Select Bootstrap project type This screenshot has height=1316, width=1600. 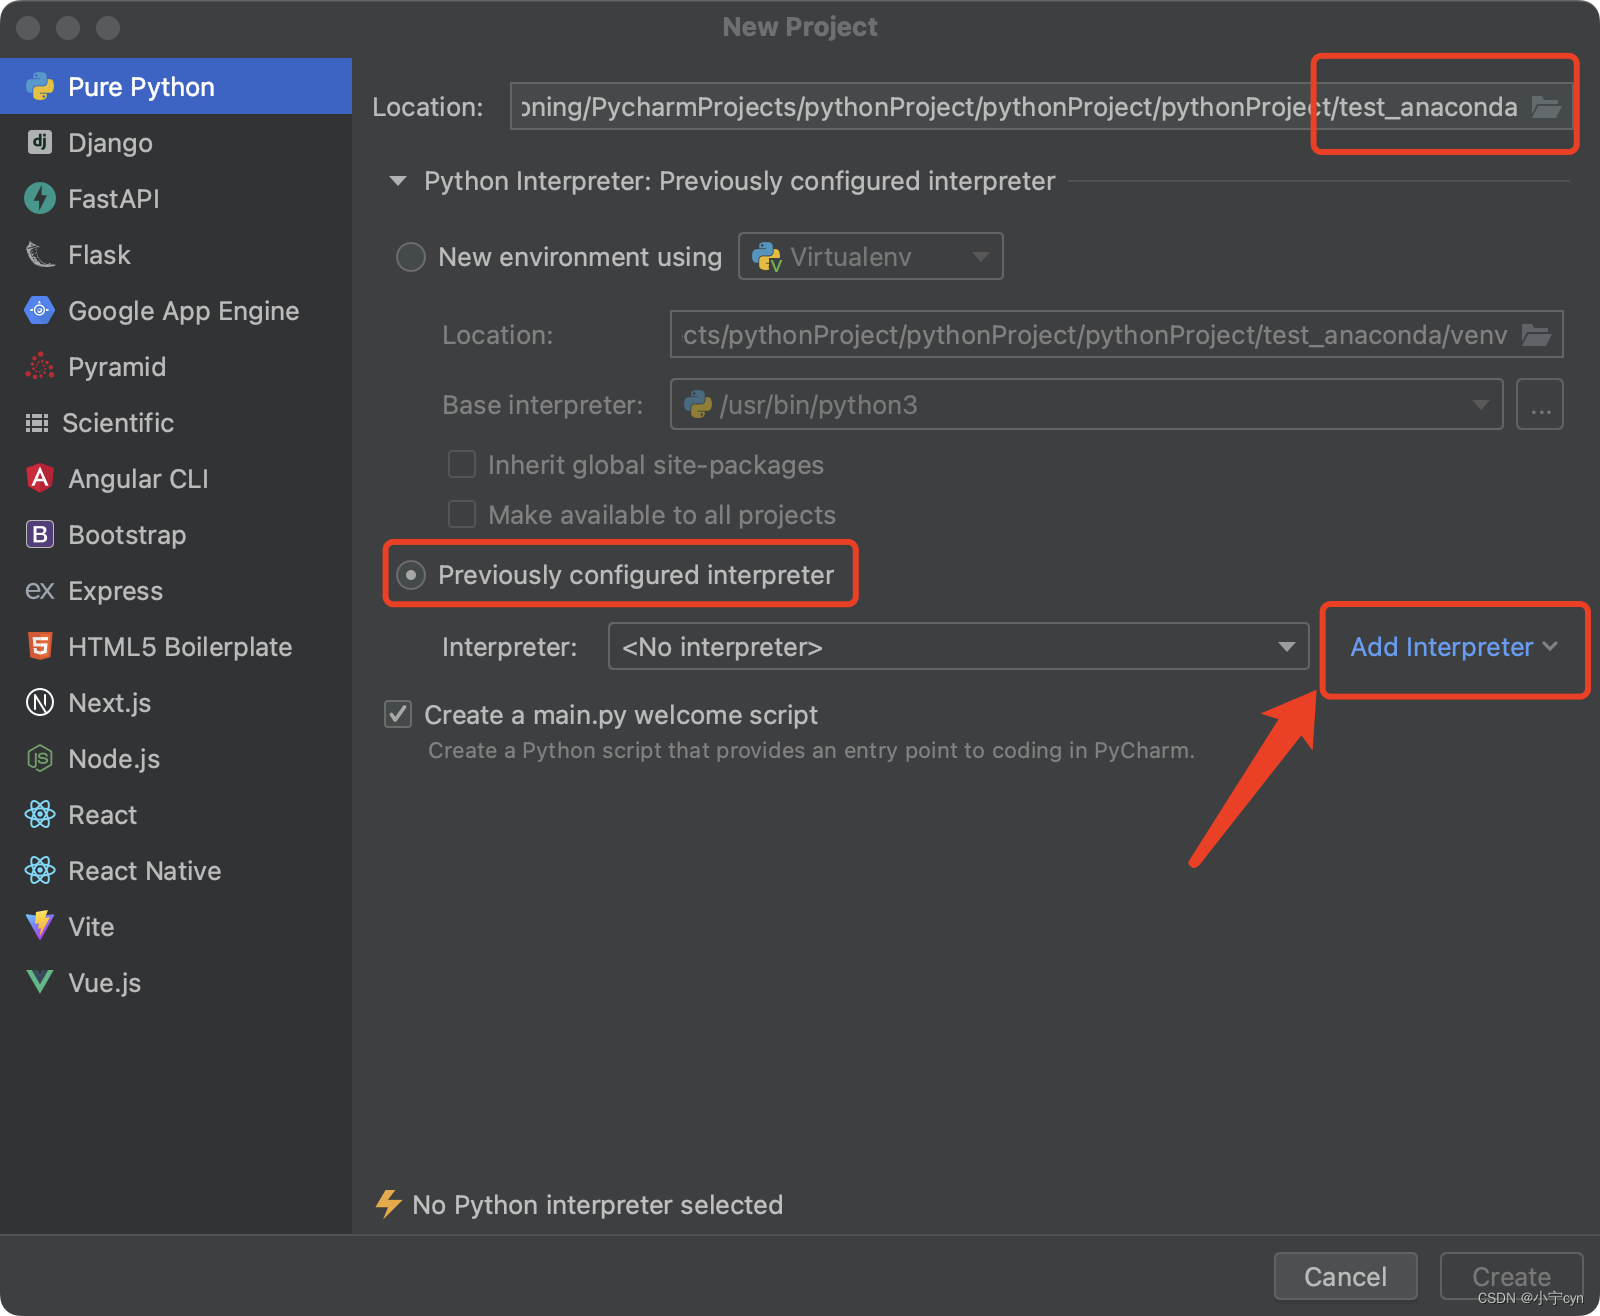176,534
